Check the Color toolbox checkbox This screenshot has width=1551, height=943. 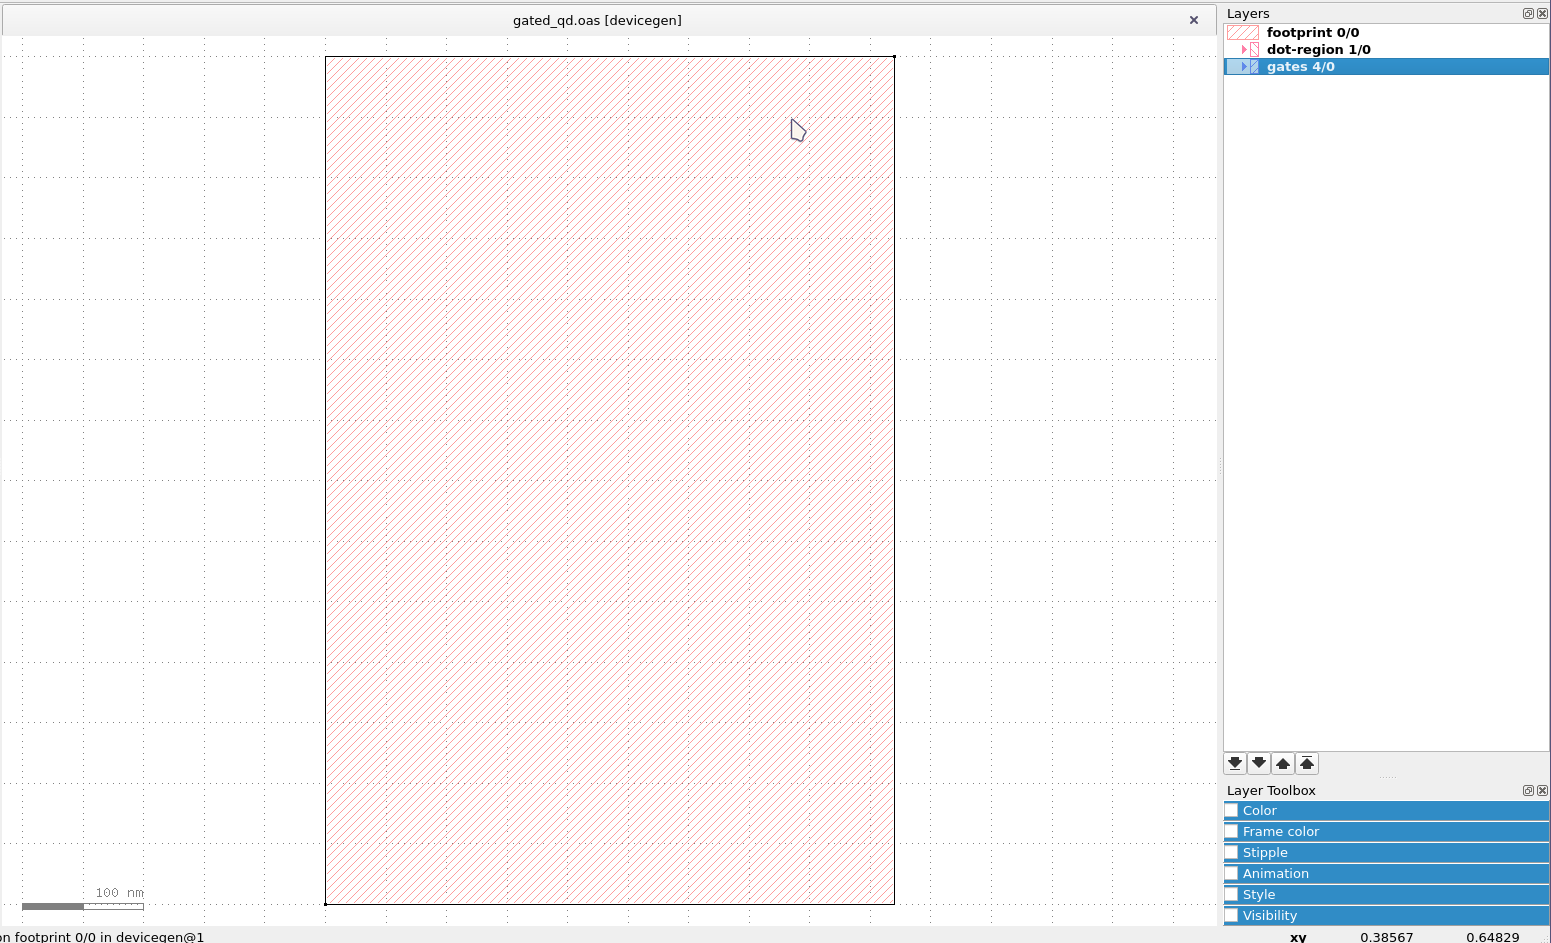(x=1232, y=810)
